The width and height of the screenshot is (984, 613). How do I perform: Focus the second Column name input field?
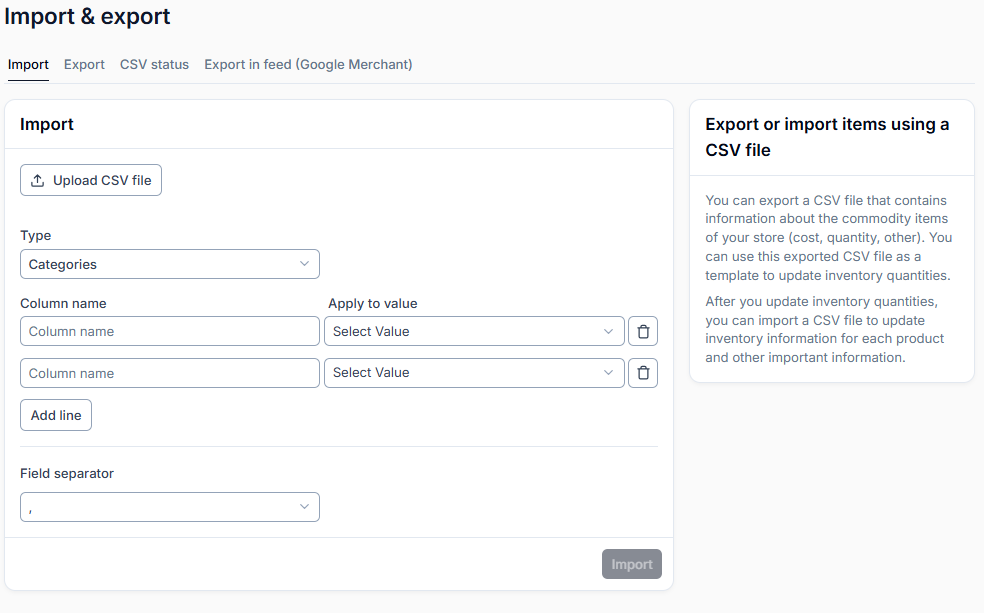[169, 373]
